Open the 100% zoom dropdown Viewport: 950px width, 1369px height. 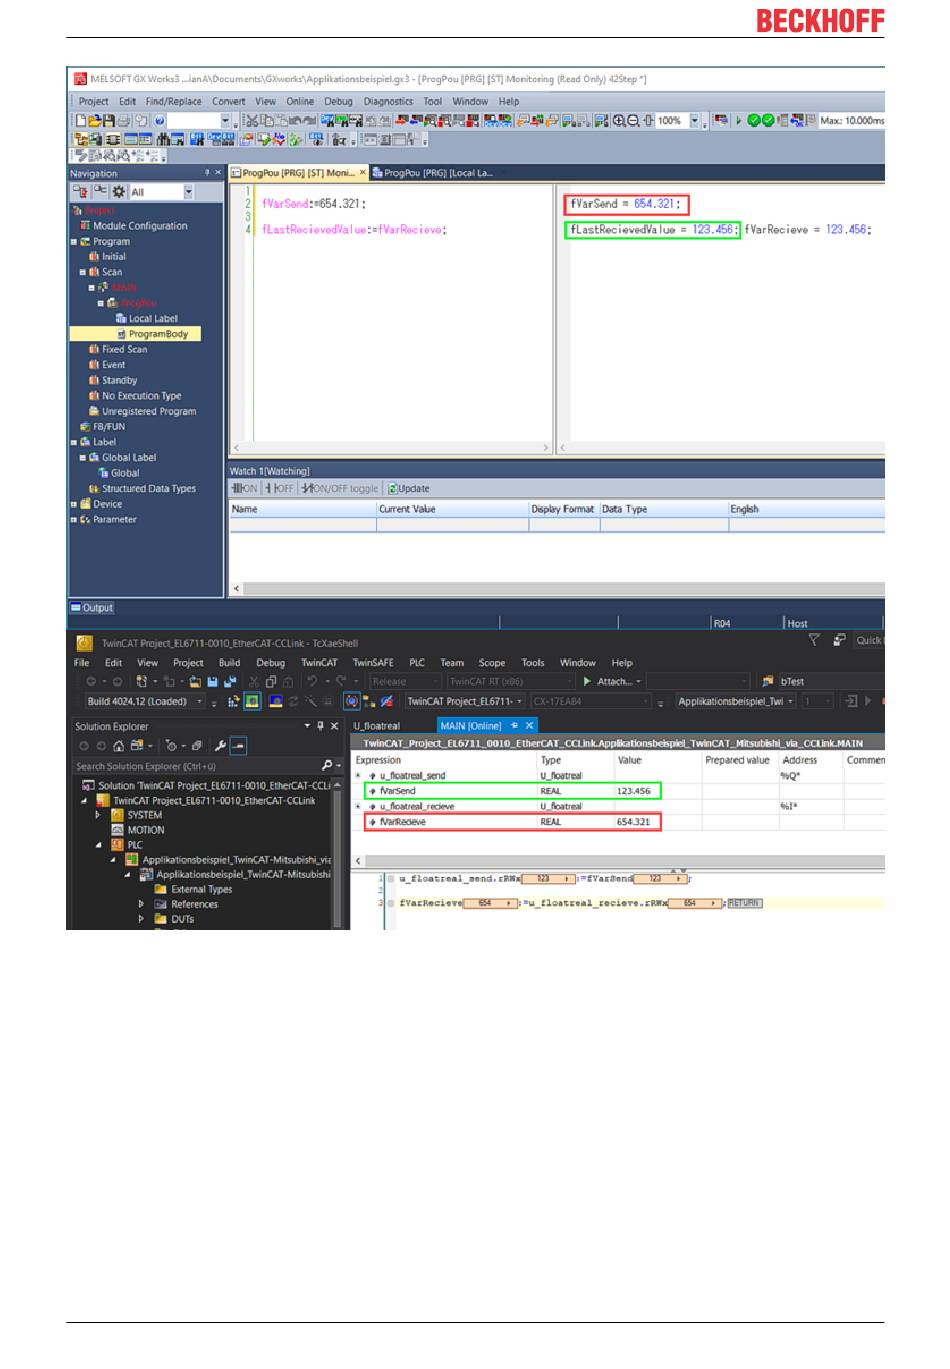[694, 120]
